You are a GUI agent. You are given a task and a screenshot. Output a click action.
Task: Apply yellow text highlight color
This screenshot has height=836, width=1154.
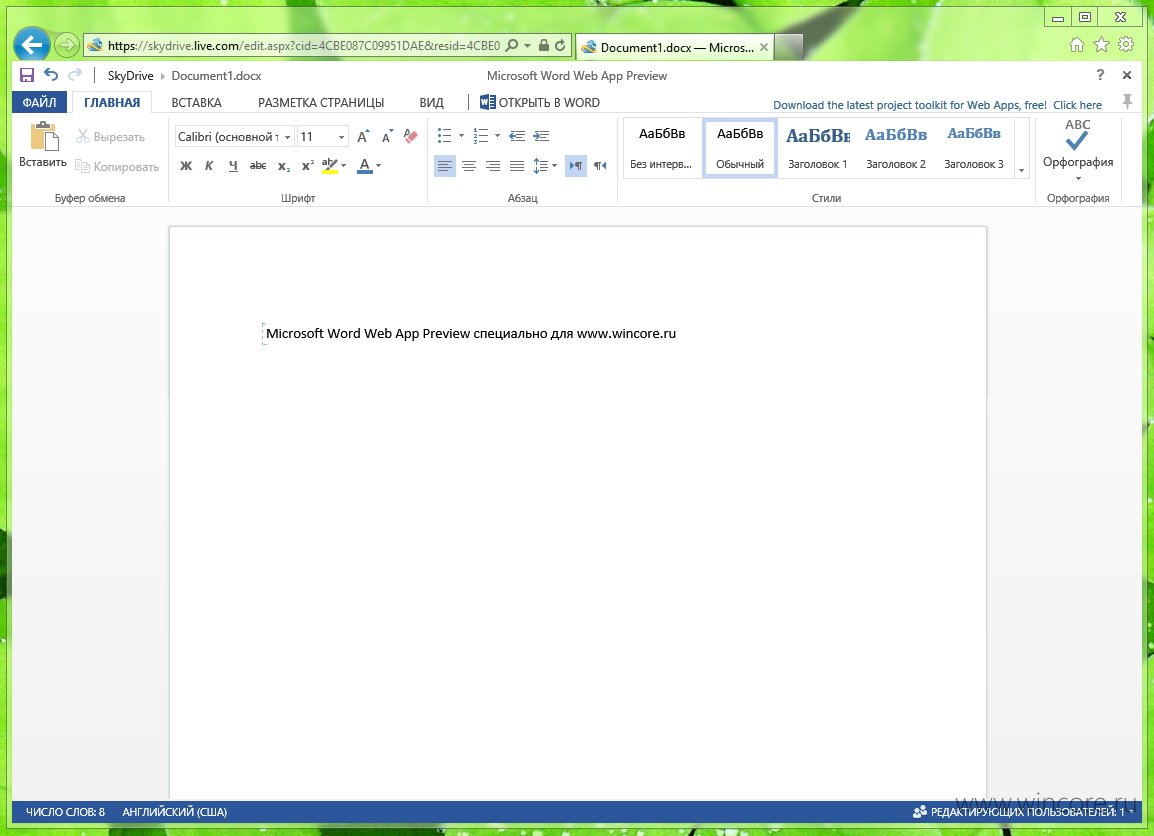pyautogui.click(x=330, y=166)
